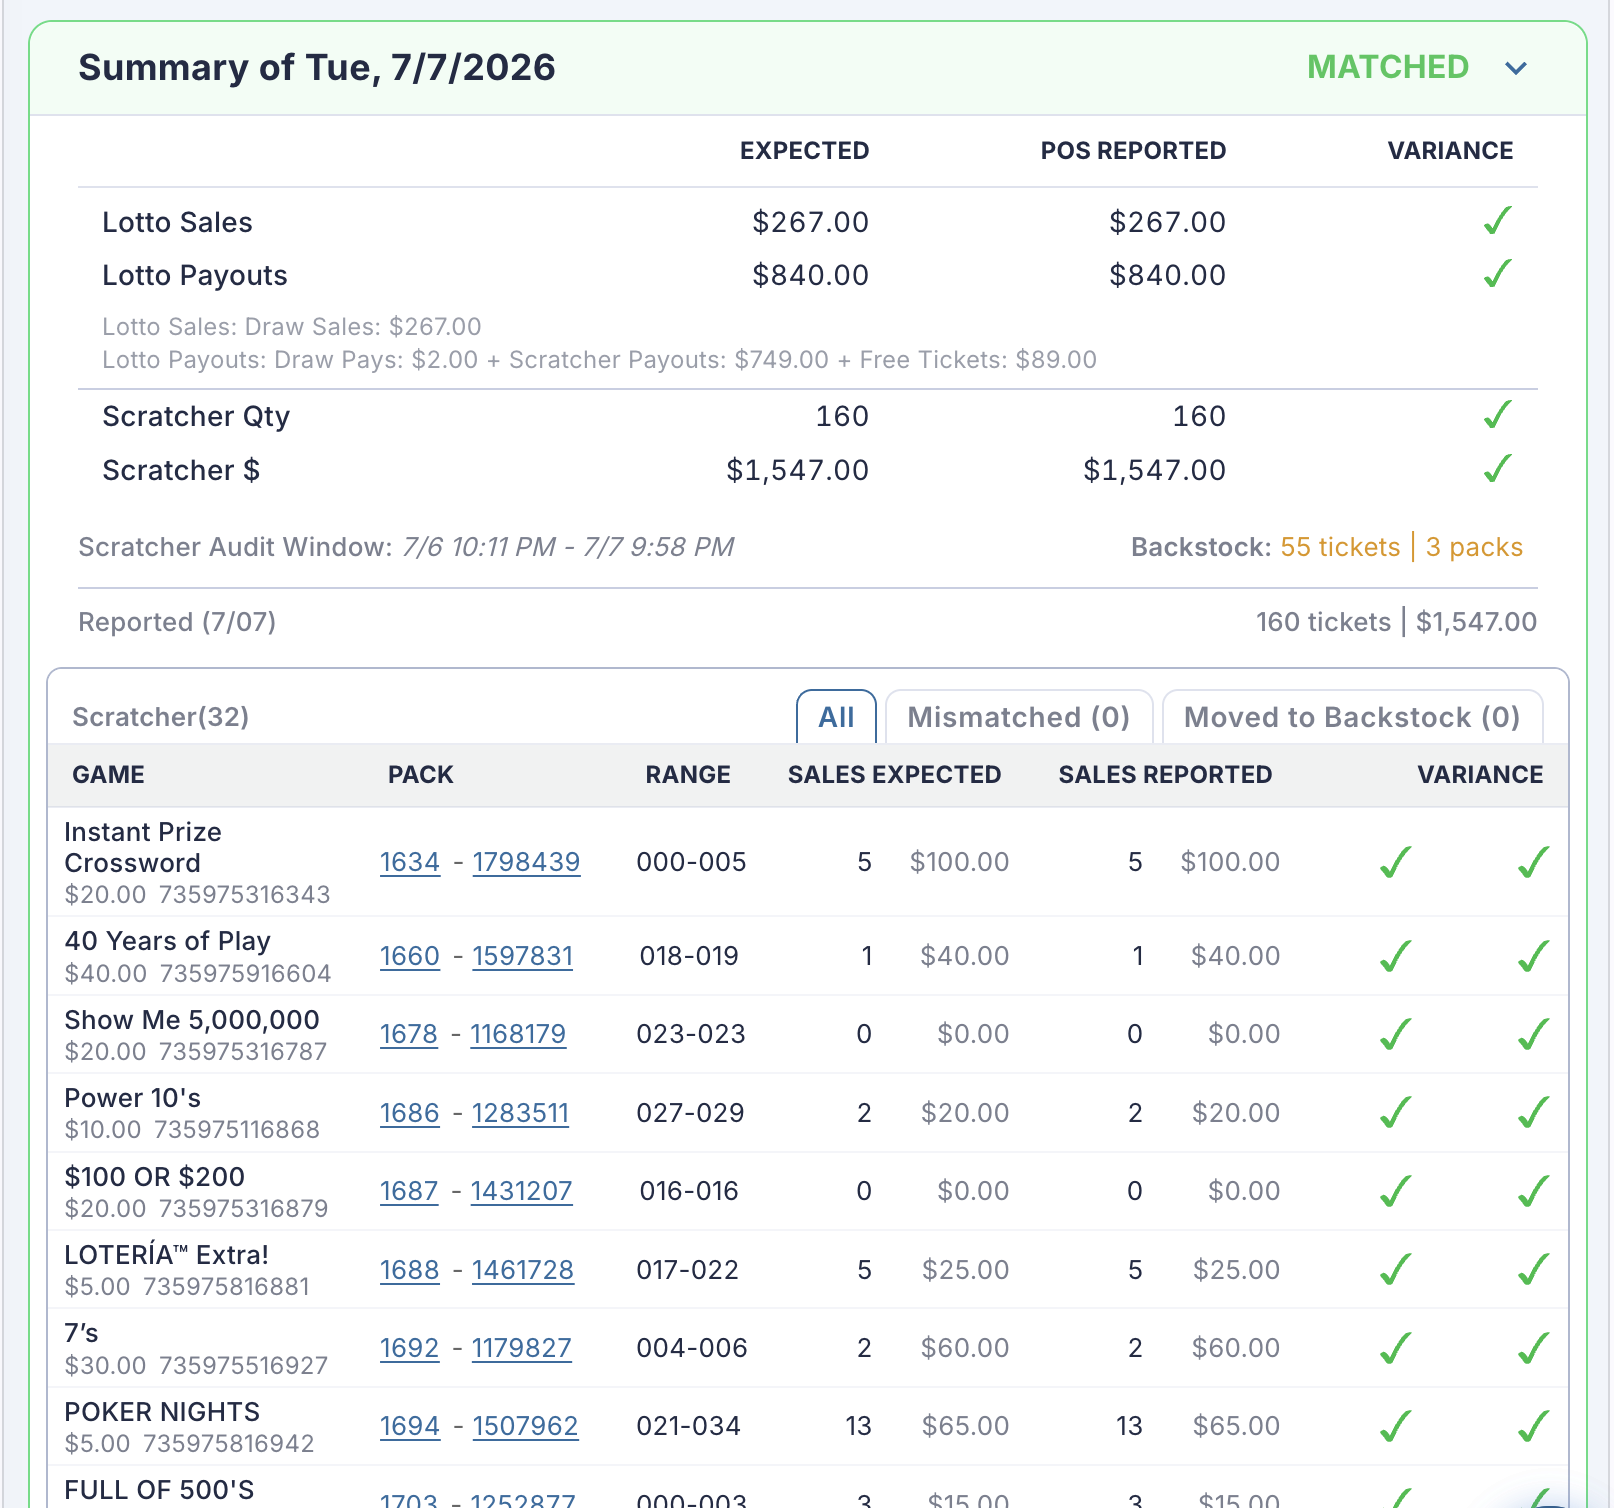The height and width of the screenshot is (1508, 1614).
Task: Switch to the Mismatched (0) tab
Action: [1019, 717]
